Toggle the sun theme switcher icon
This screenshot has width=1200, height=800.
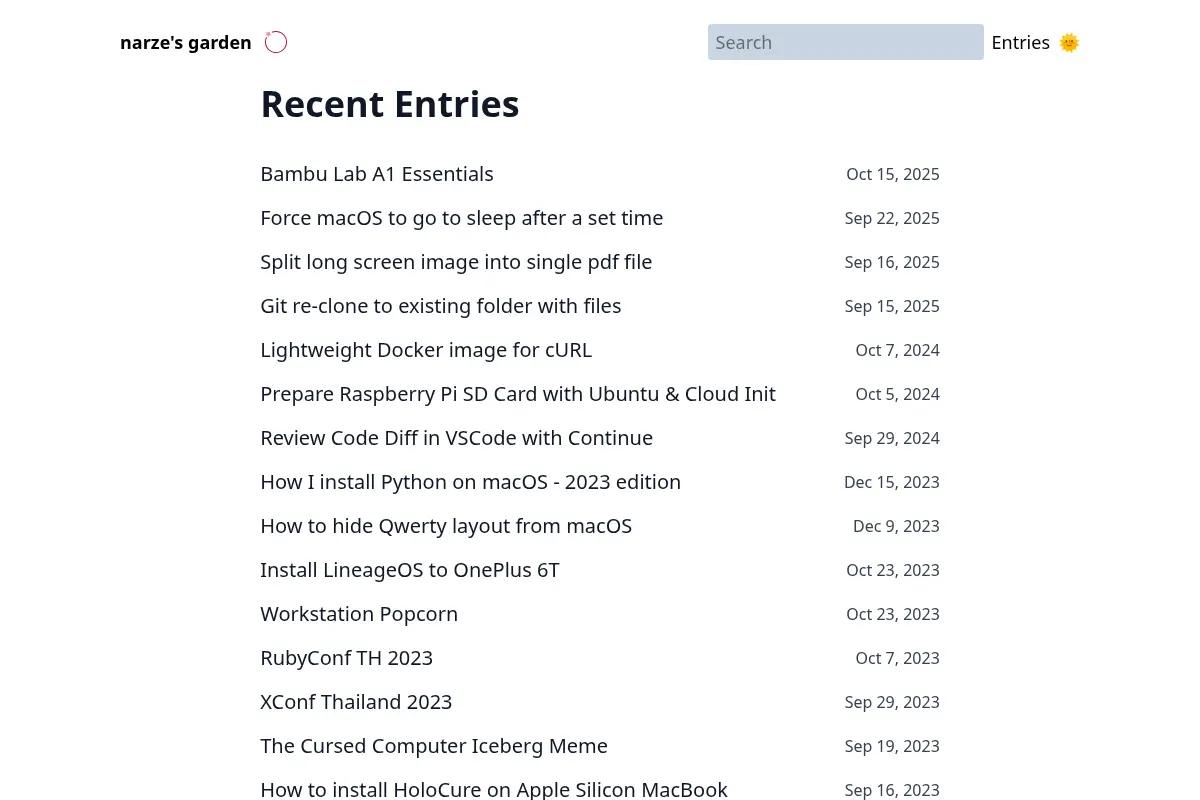[1069, 42]
